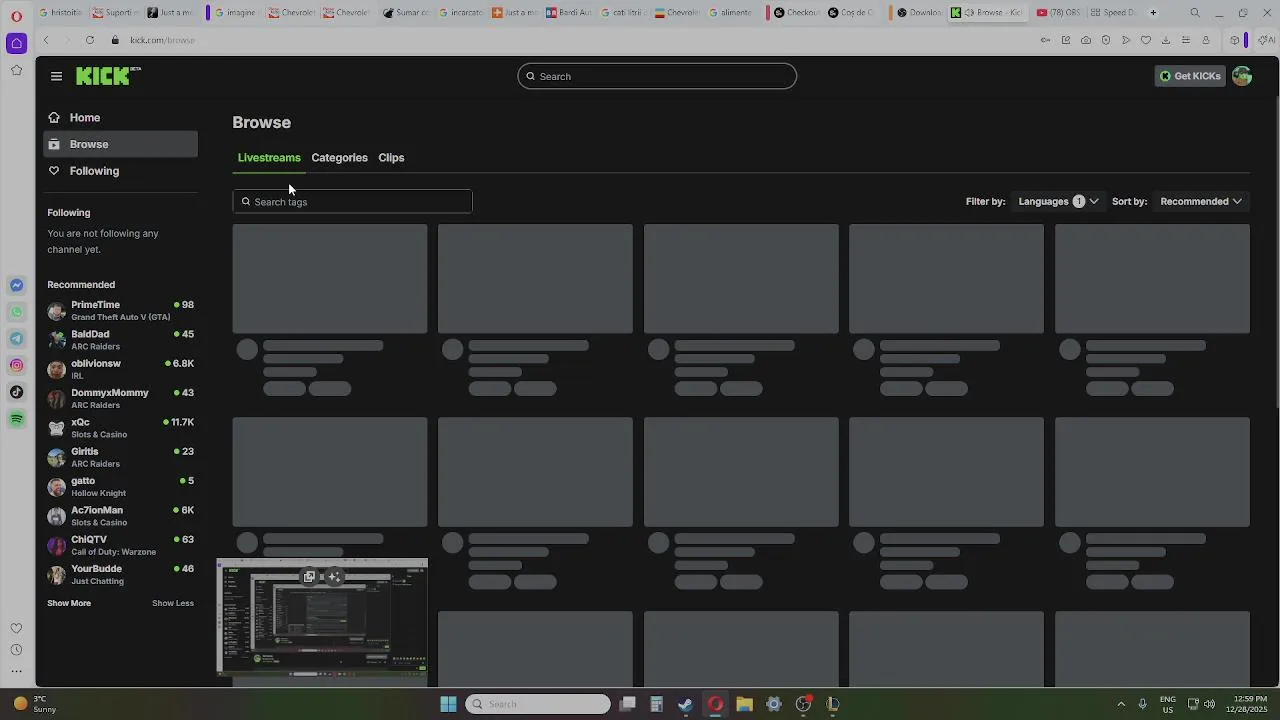Click browser tab search magnifier
The image size is (1280, 720).
point(1195,12)
